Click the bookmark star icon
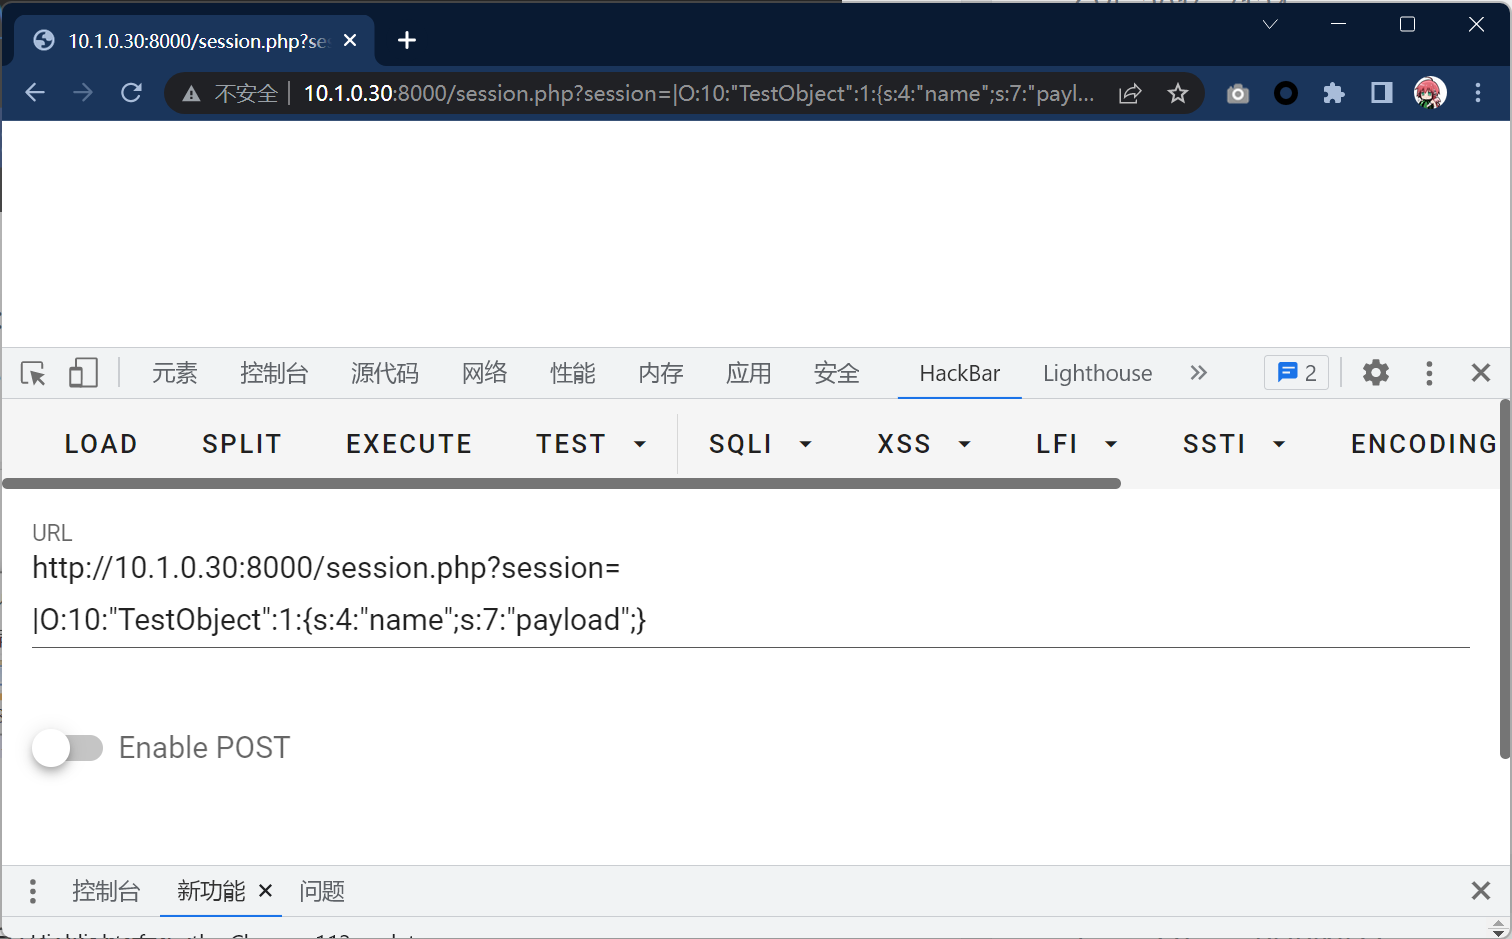1512x939 pixels. (x=1178, y=93)
